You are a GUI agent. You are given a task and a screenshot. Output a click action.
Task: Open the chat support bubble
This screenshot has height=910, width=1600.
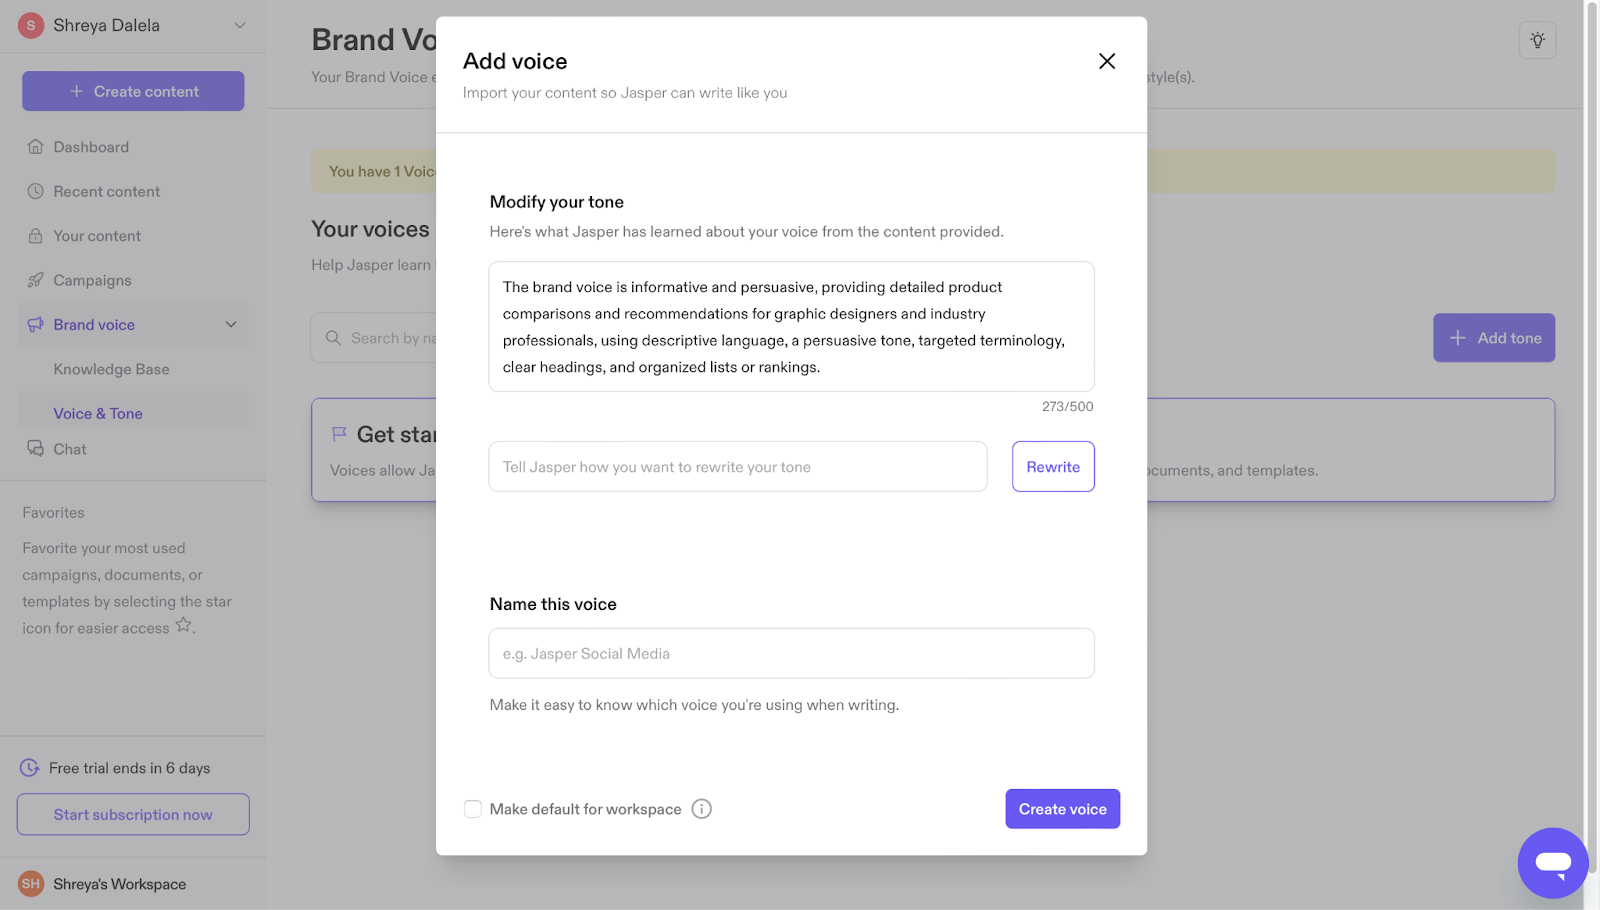(1553, 863)
